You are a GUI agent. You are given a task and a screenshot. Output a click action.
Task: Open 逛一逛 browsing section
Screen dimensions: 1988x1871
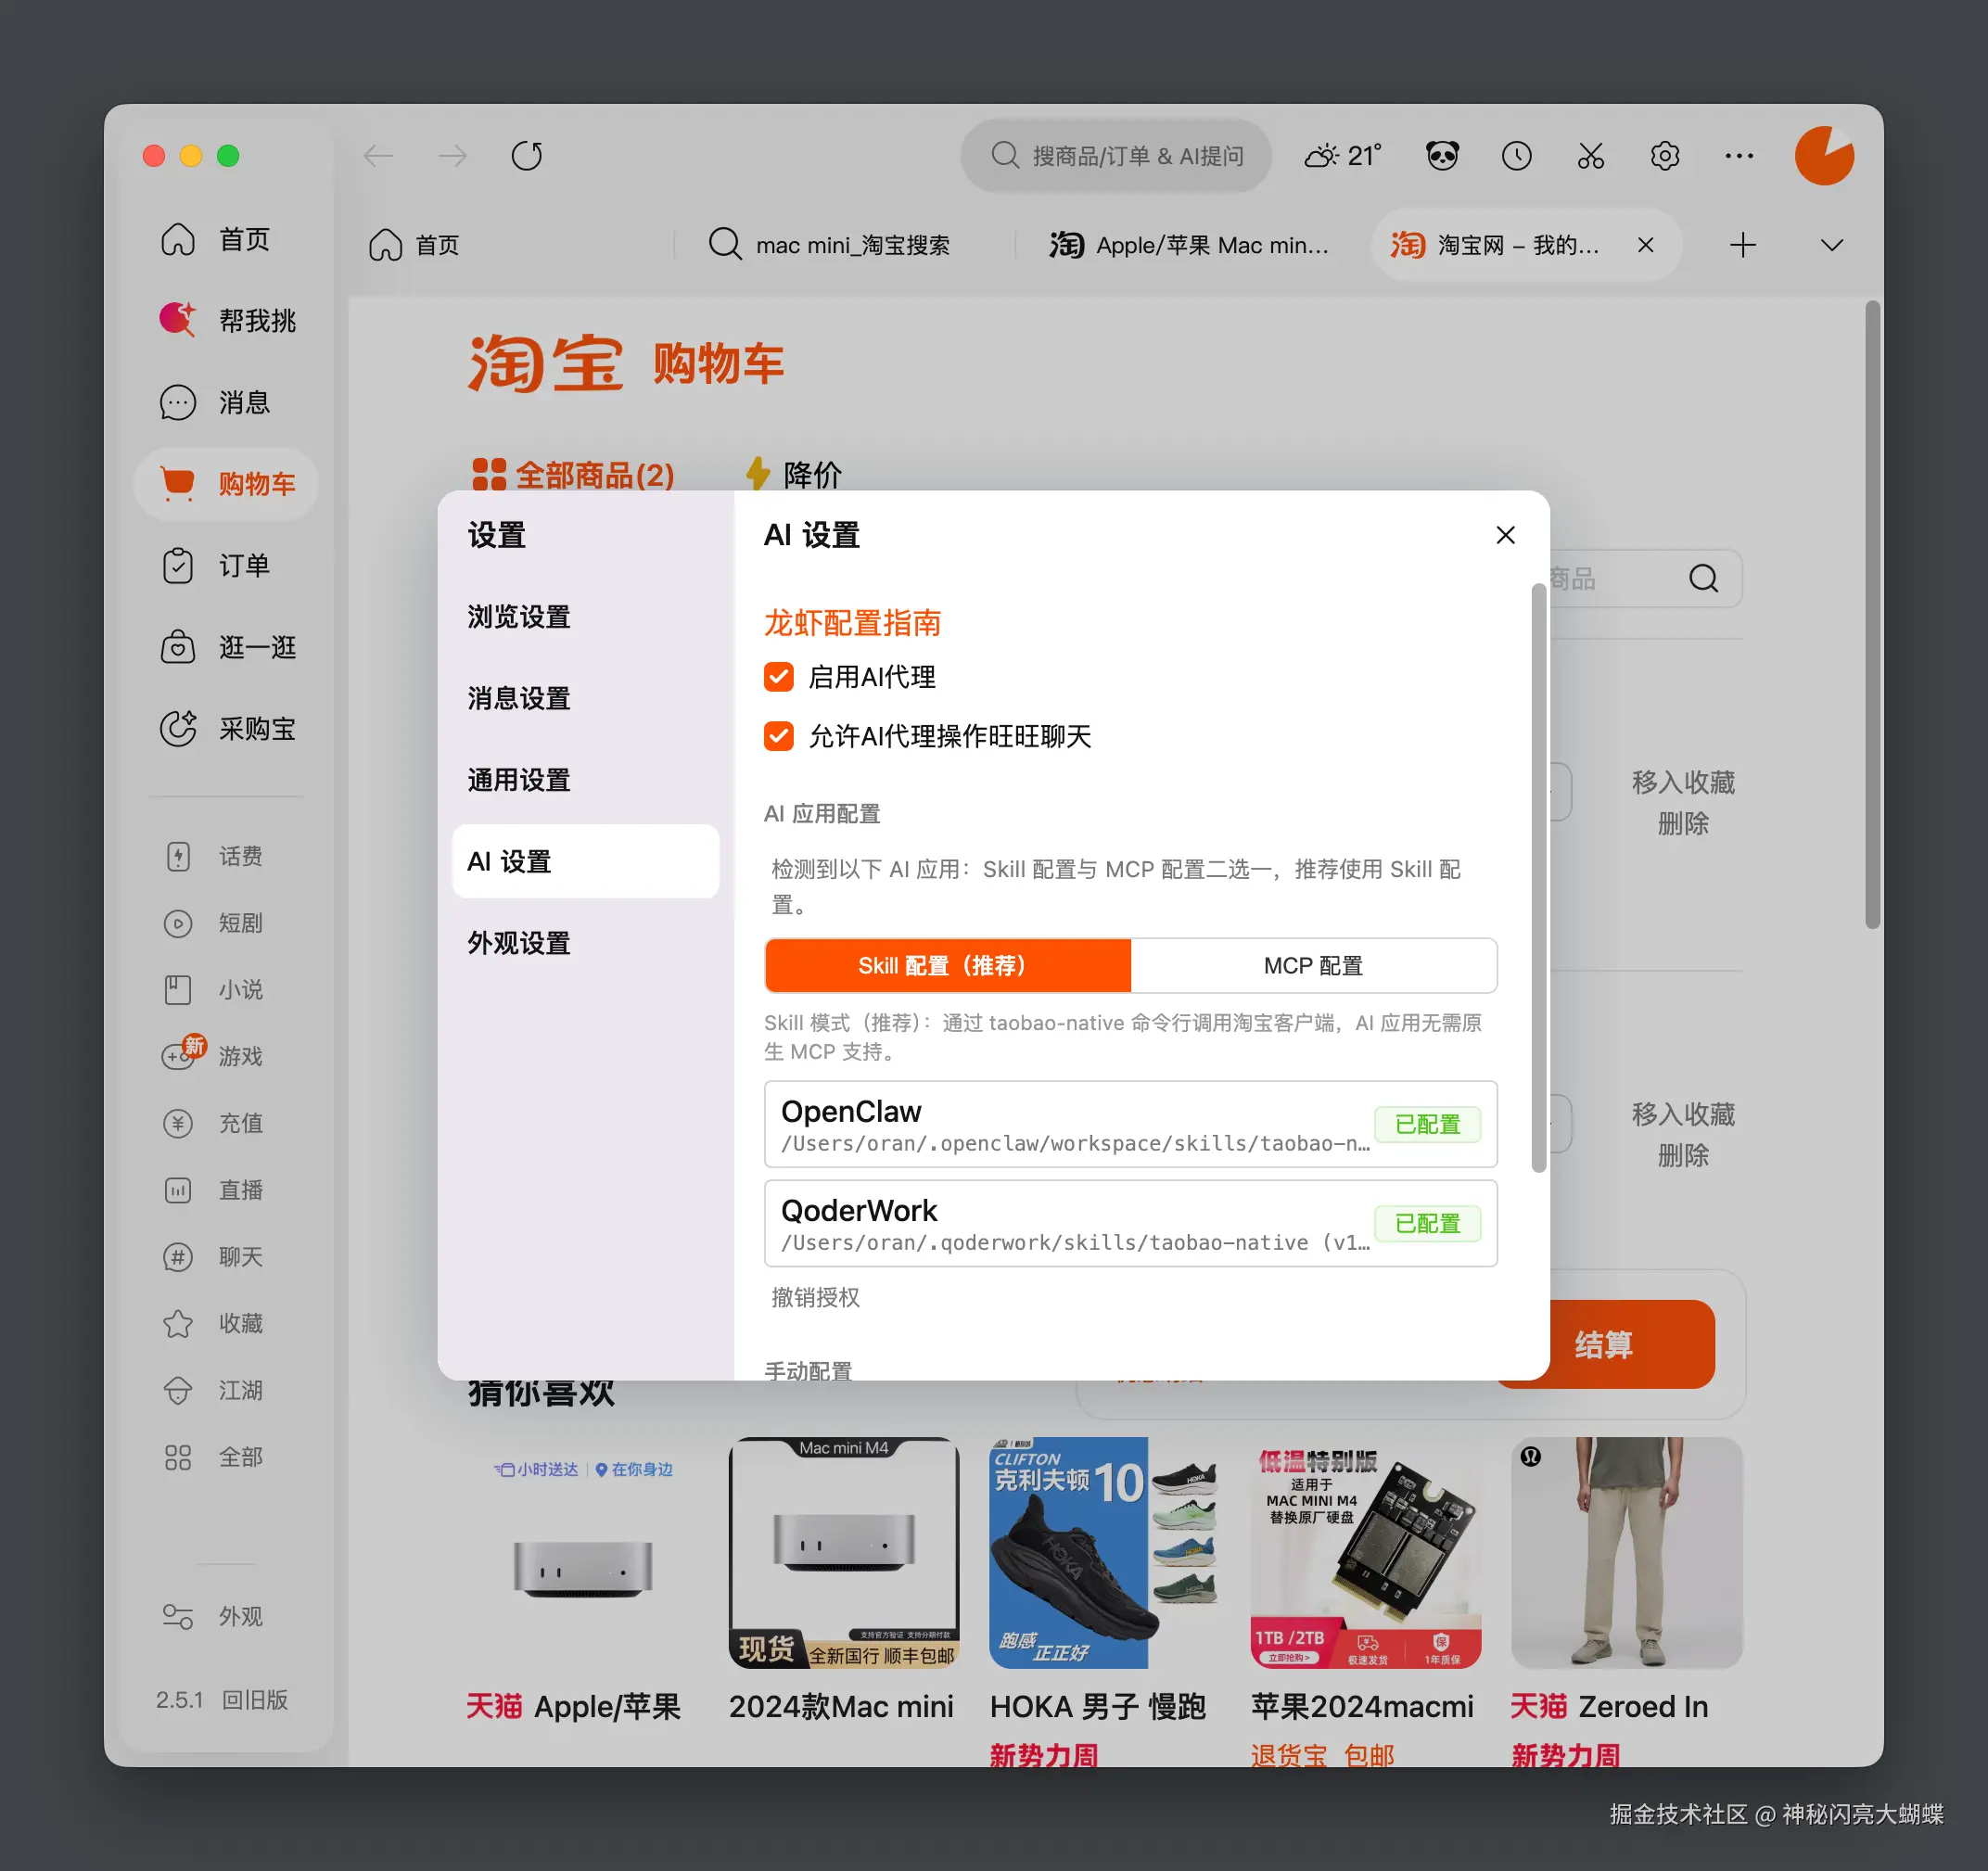[178, 647]
